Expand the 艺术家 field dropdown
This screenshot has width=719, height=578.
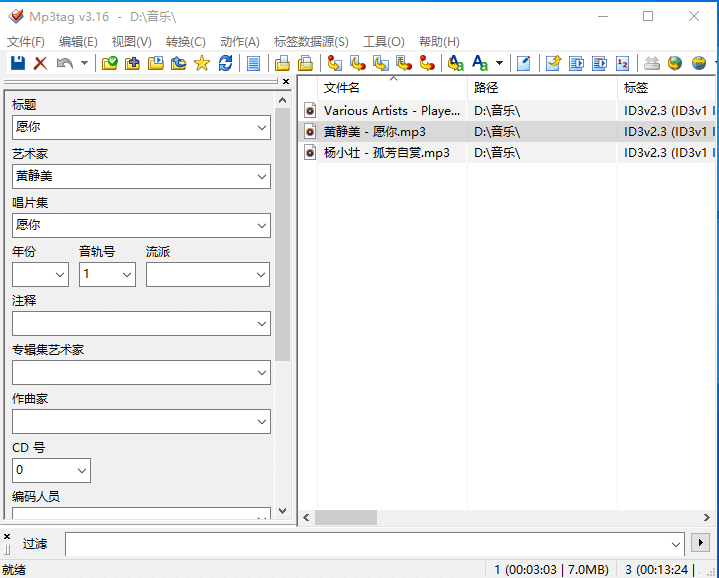262,177
